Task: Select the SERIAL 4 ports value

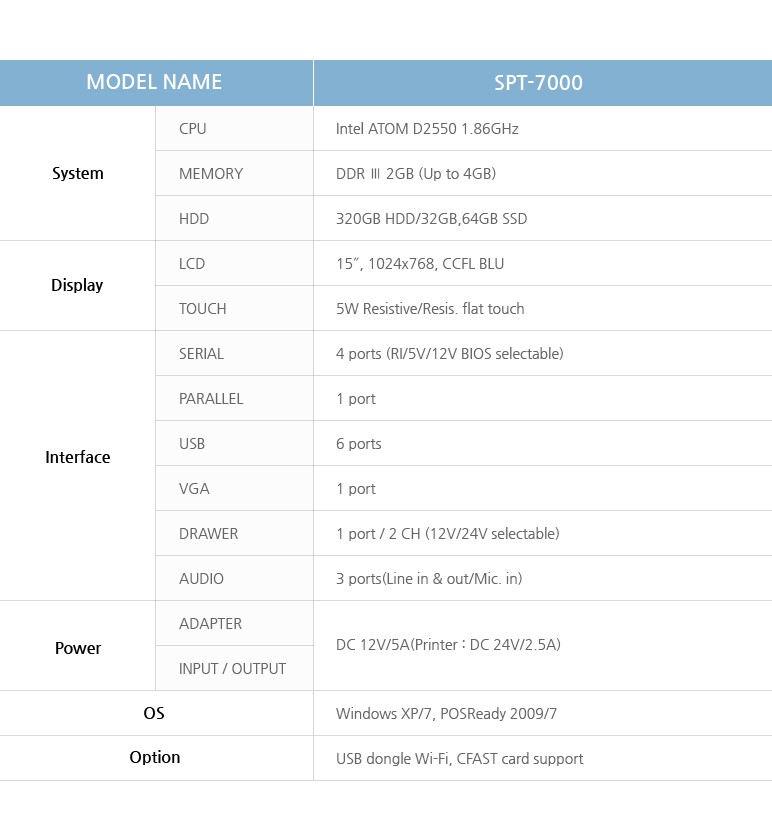Action: [x=449, y=354]
